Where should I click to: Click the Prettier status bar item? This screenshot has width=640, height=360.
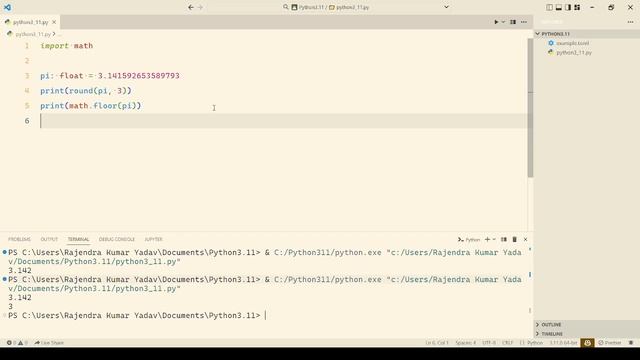point(609,343)
